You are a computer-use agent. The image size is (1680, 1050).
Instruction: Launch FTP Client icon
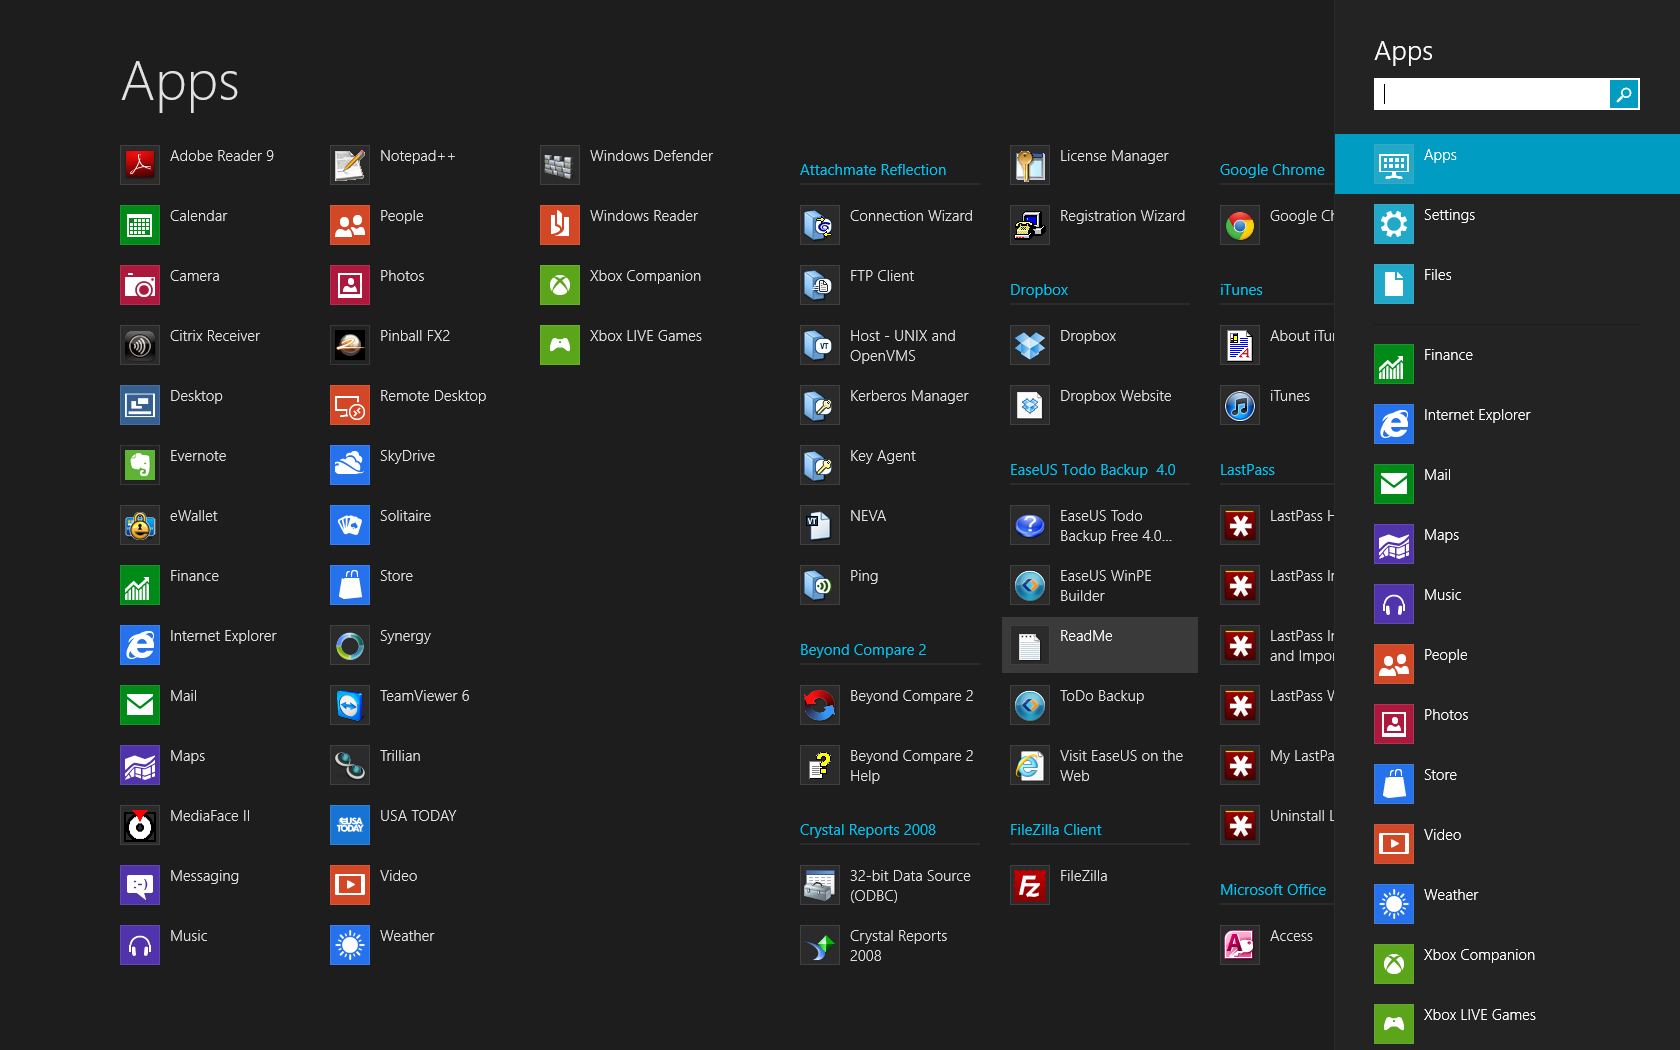(x=820, y=285)
